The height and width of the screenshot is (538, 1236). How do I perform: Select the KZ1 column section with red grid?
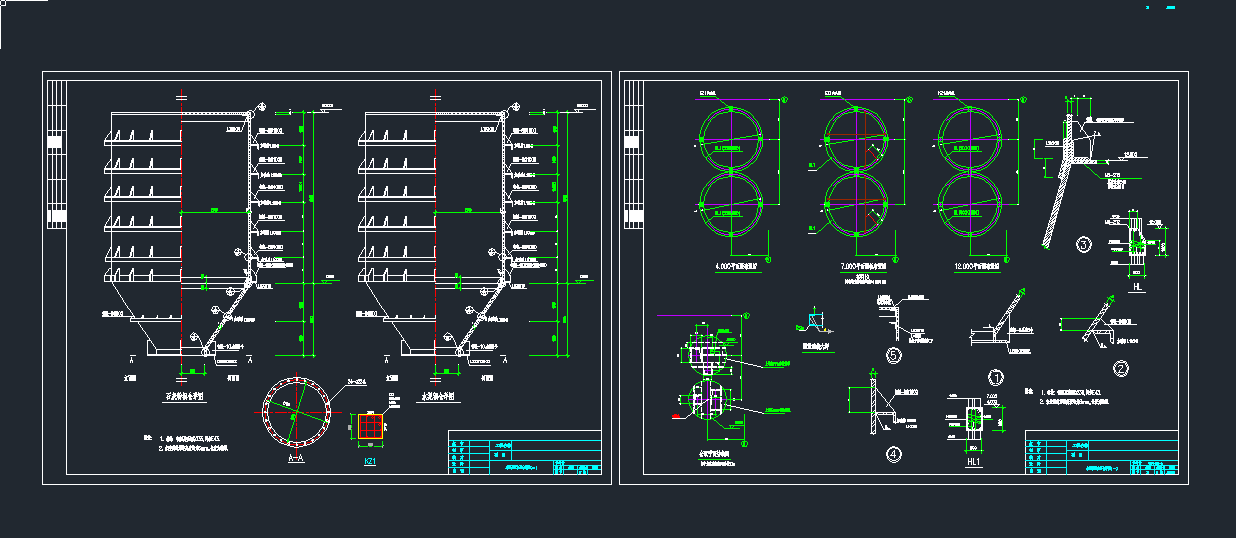tap(371, 427)
